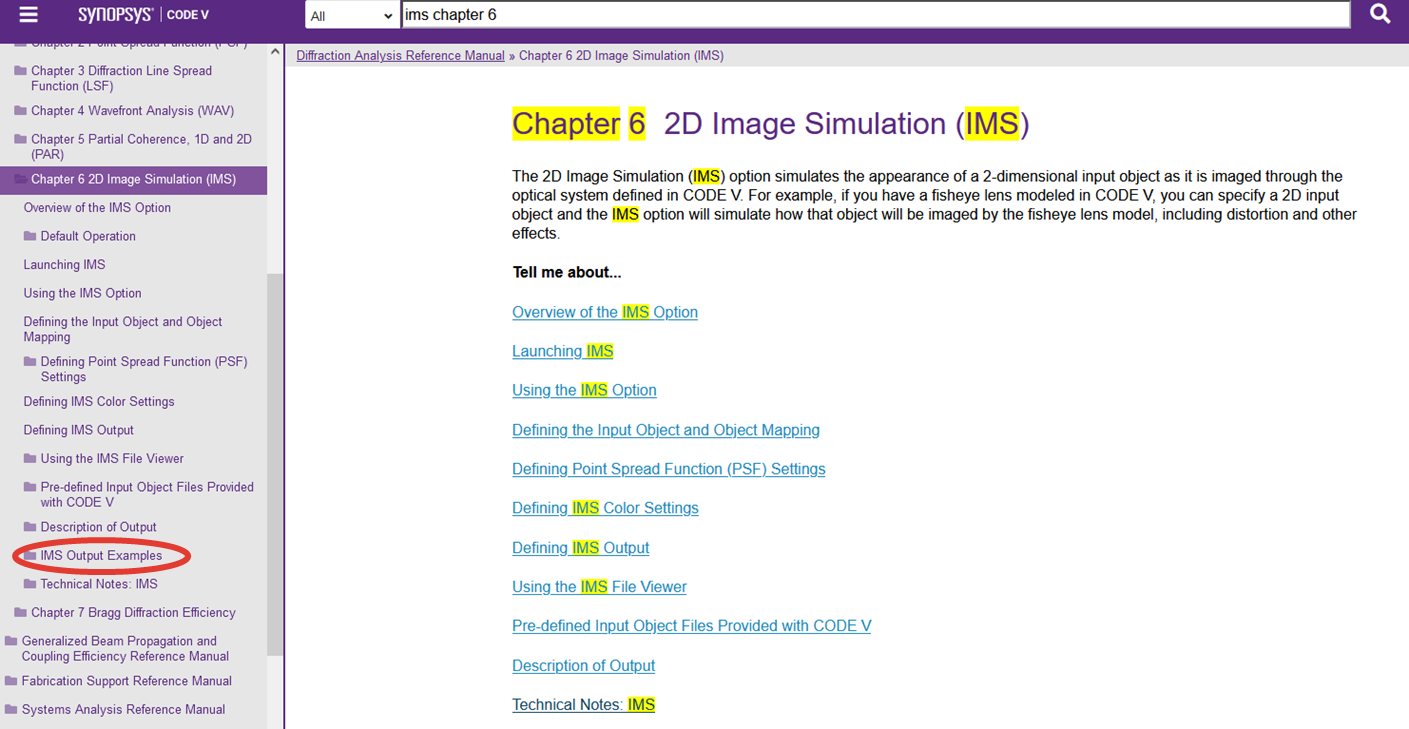Image resolution: width=1409 pixels, height=729 pixels.
Task: Open Generalized Beam Propagation and Coupling Efficiency manual
Action: click(x=125, y=649)
